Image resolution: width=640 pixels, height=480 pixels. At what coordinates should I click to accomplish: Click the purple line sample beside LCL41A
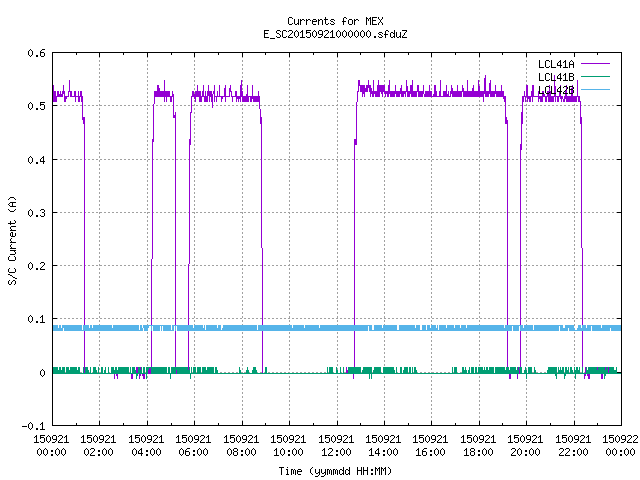click(x=595, y=64)
